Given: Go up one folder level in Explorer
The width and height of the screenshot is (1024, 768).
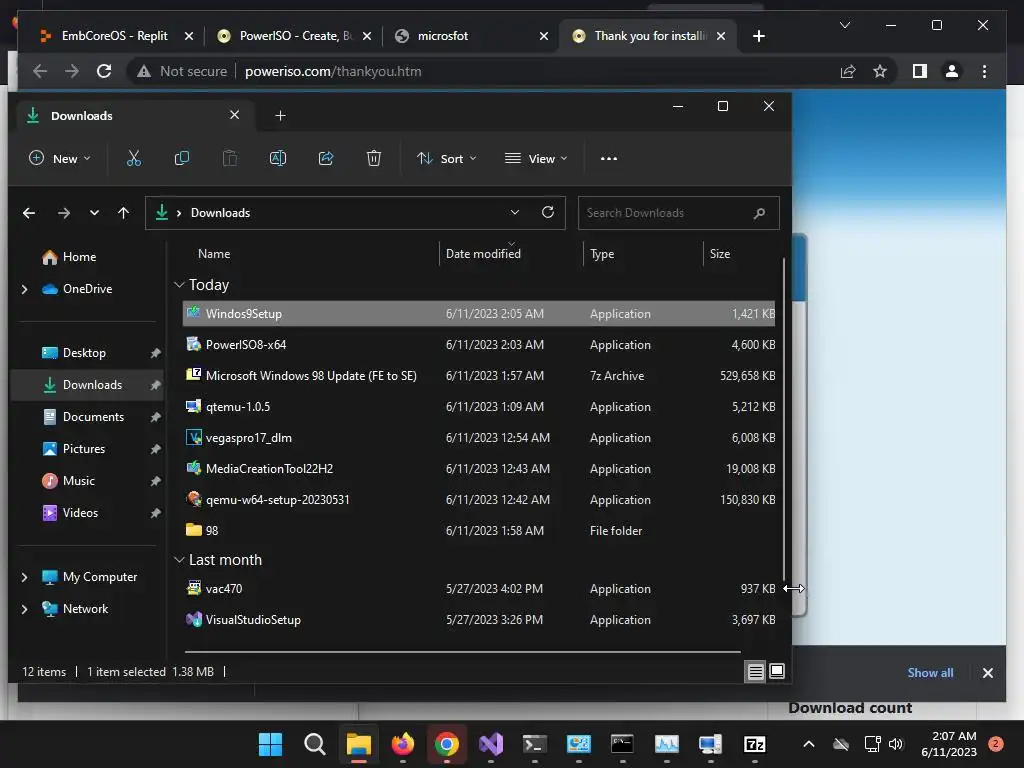Looking at the screenshot, I should [x=123, y=213].
